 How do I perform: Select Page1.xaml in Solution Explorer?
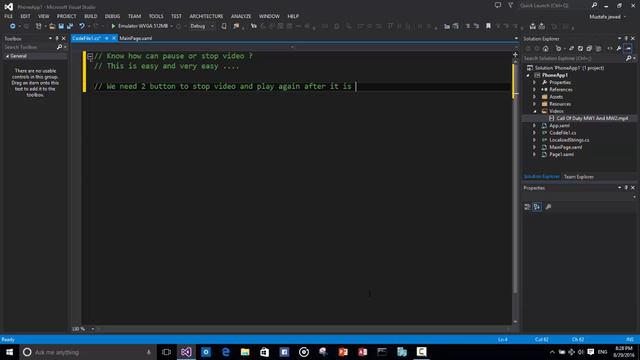561,154
